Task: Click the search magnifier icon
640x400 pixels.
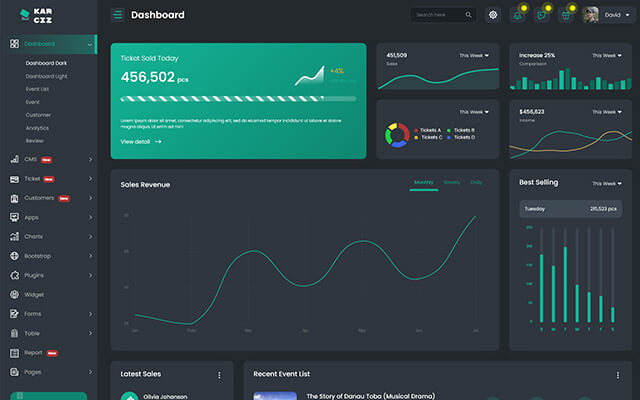Action: click(x=468, y=15)
